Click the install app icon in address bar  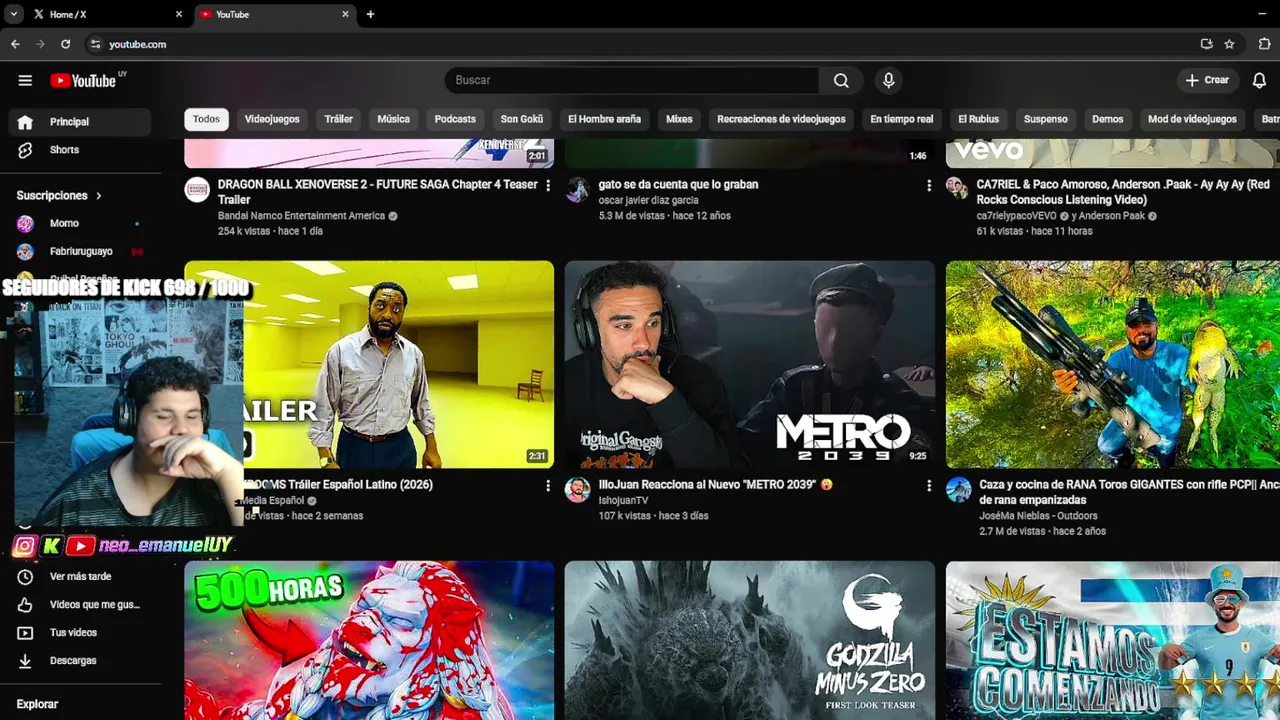click(x=1207, y=44)
